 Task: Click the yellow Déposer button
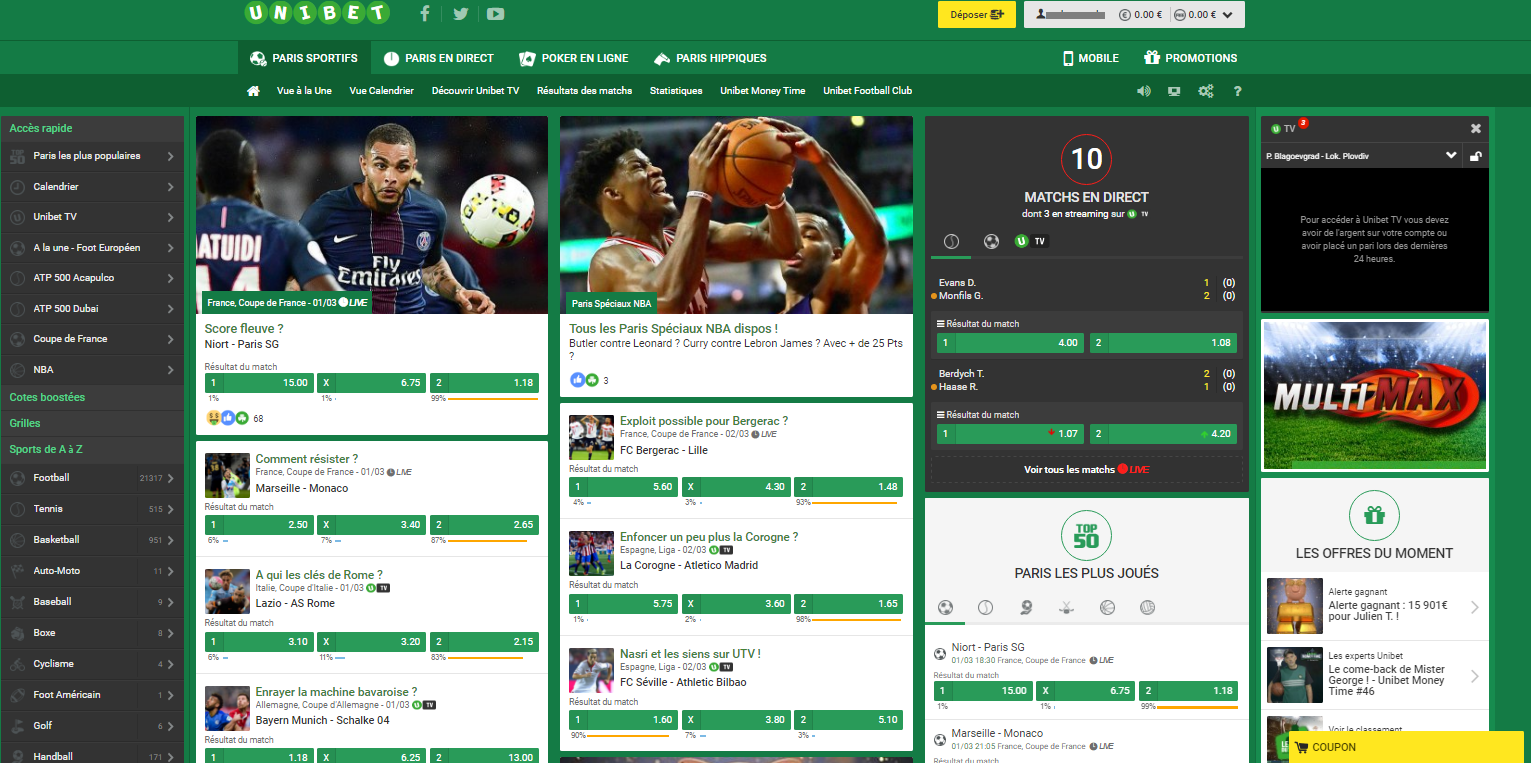click(x=976, y=15)
